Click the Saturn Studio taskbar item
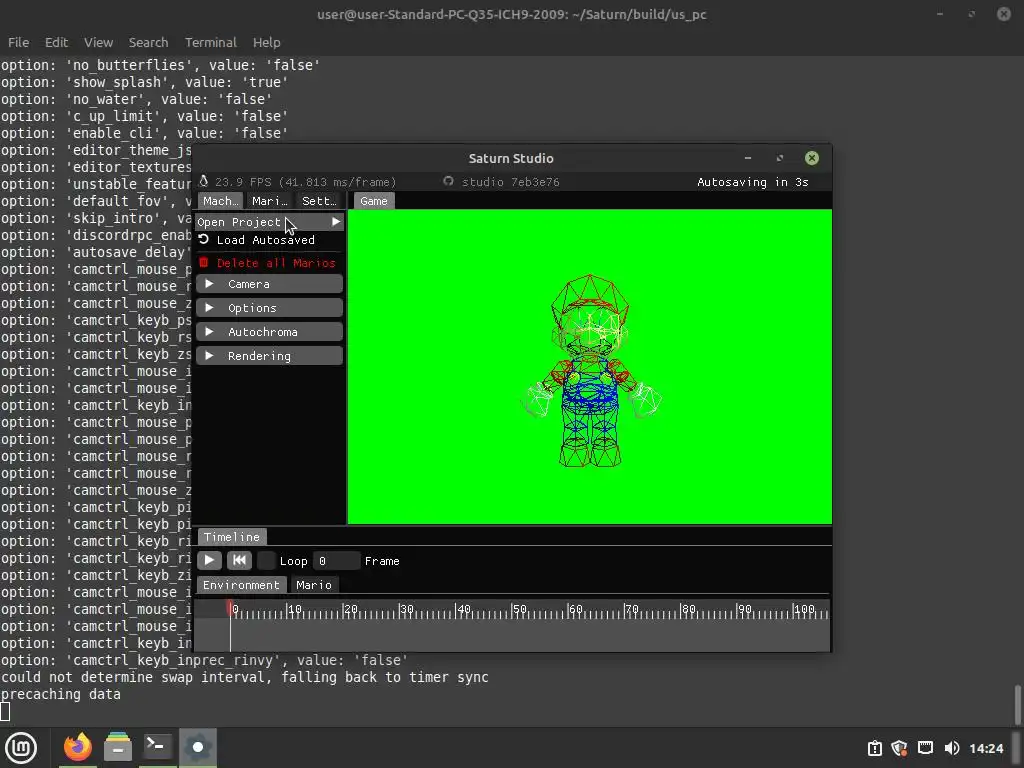1024x768 pixels. (x=198, y=747)
